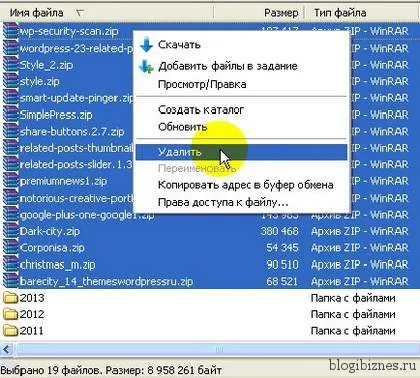Image resolution: width=420 pixels, height=378 pixels.
Task: Click the wp-security-scan.zip archive icon
Action: point(11,31)
